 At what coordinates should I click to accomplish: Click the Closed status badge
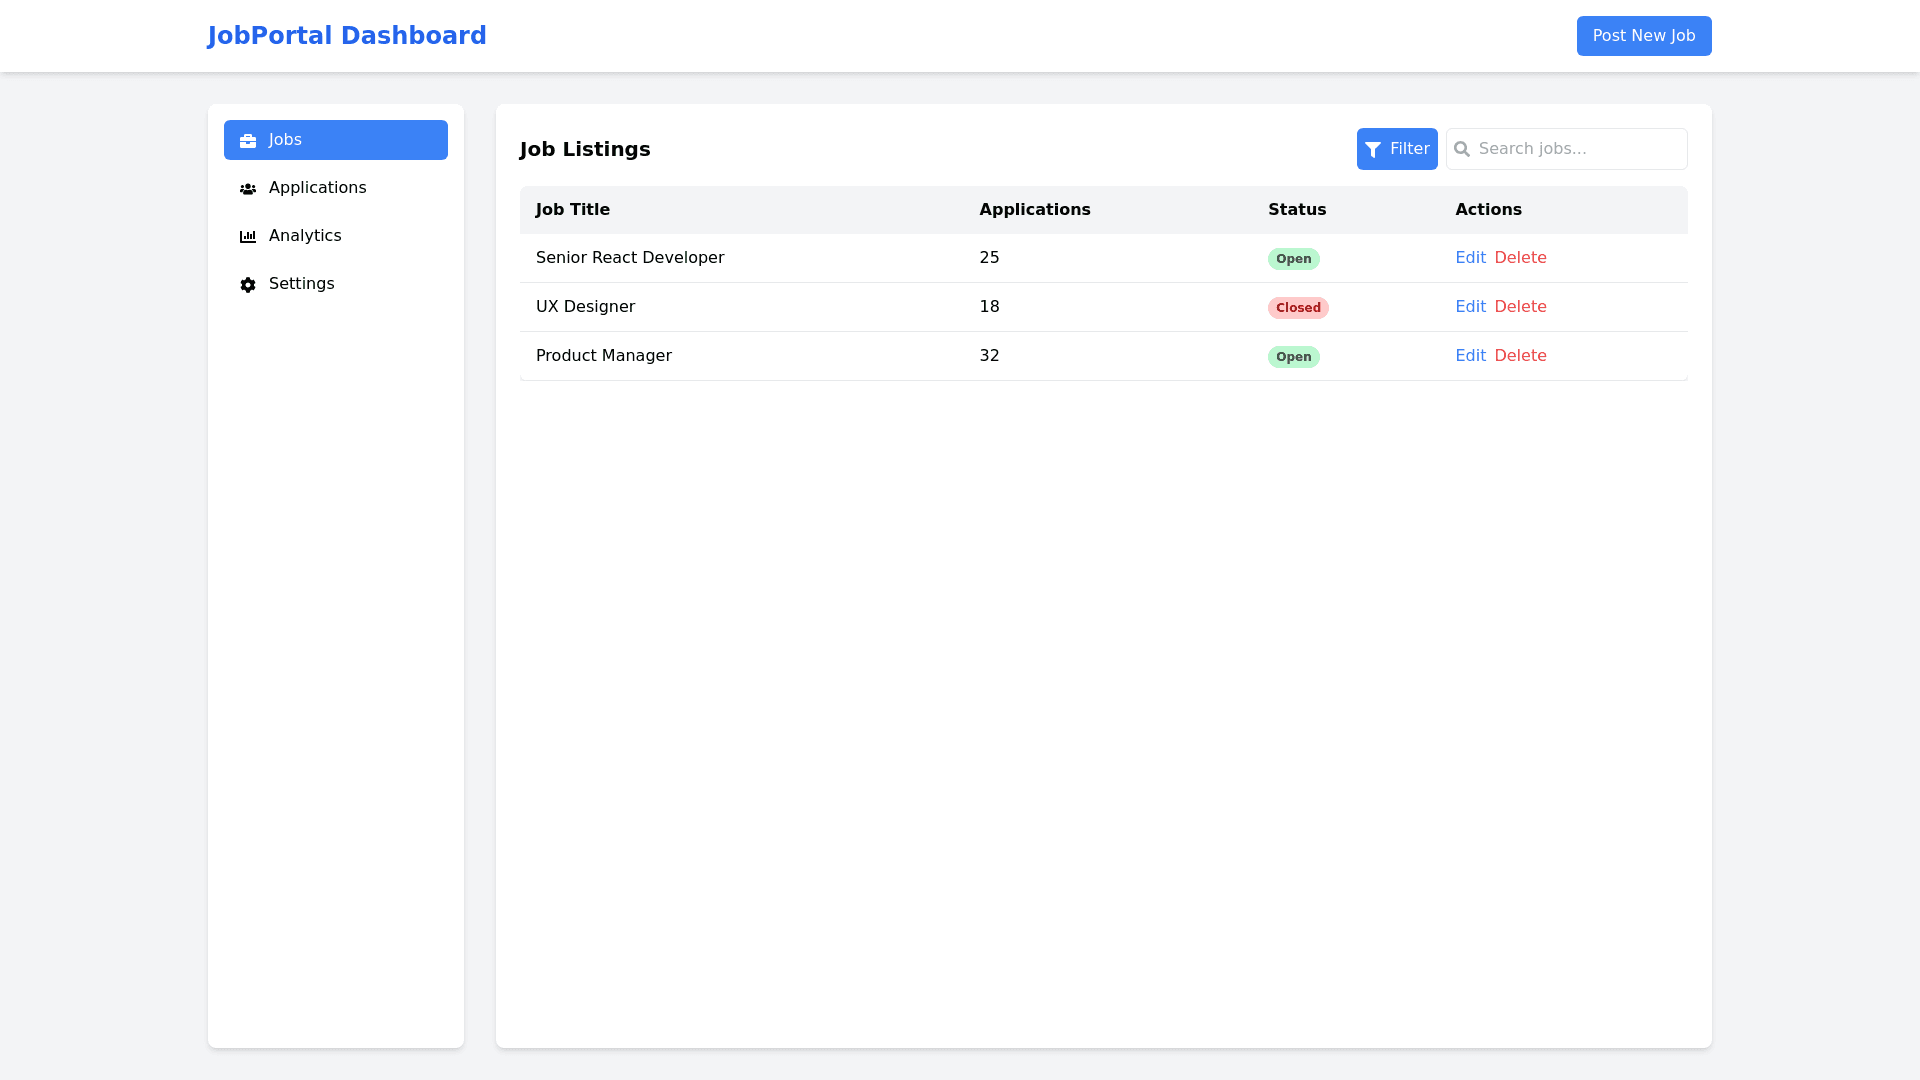1298,308
